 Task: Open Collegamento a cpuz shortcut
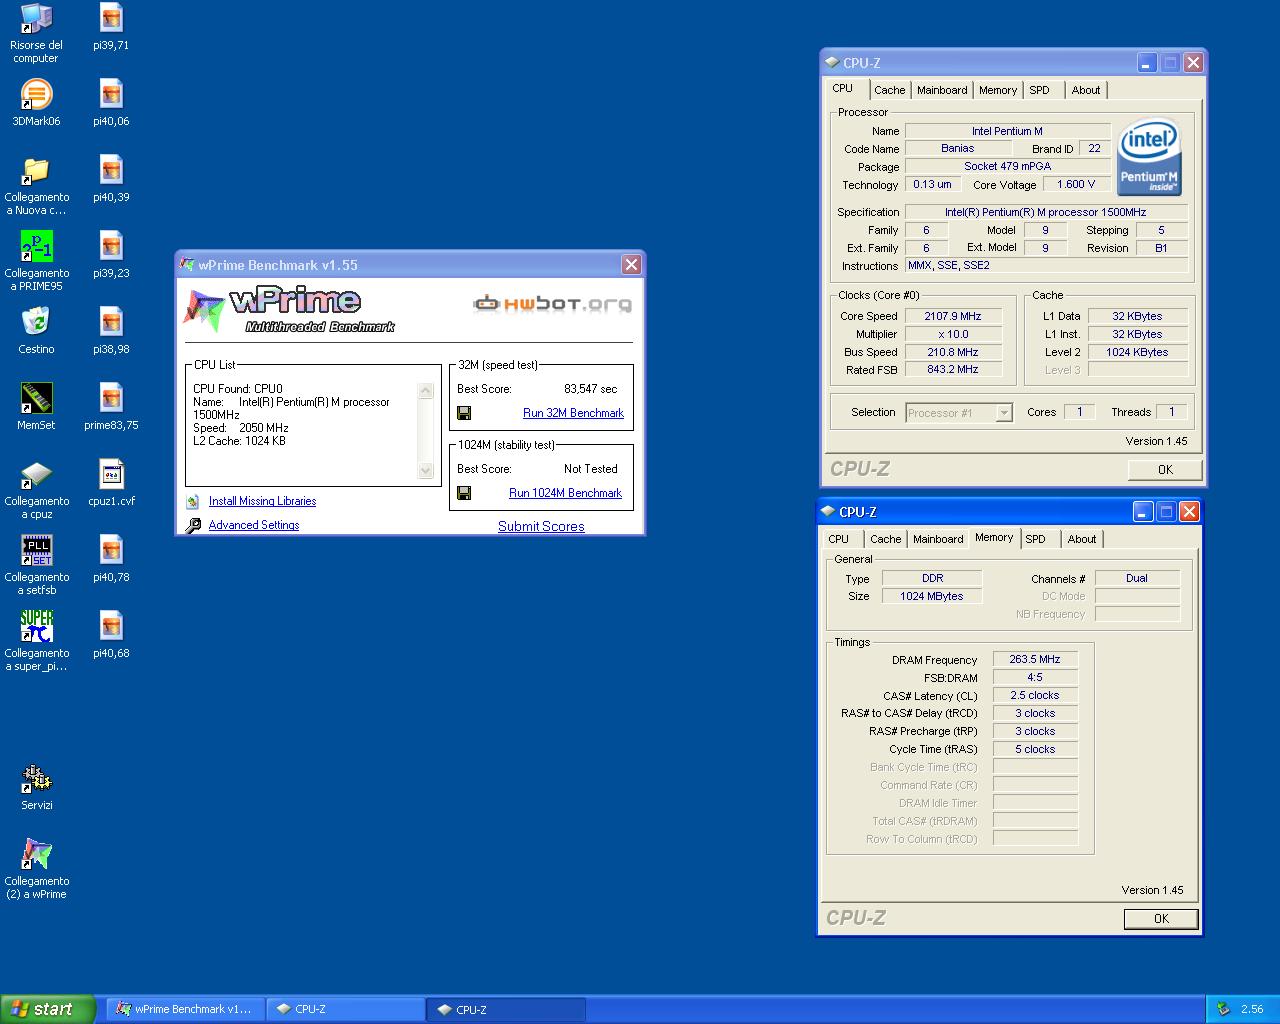click(x=36, y=474)
